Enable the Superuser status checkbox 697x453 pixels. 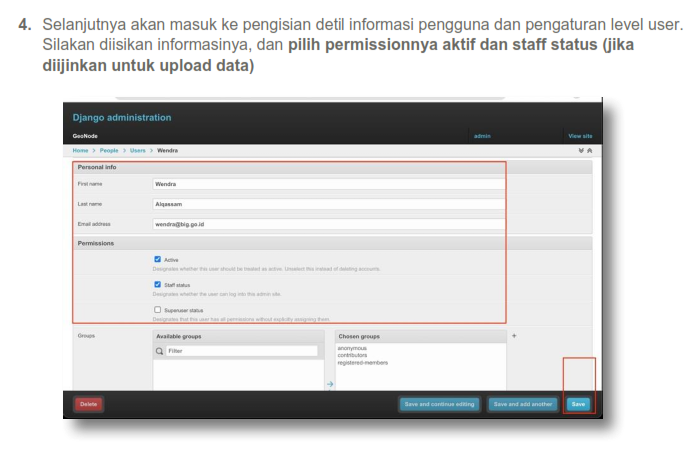157,310
